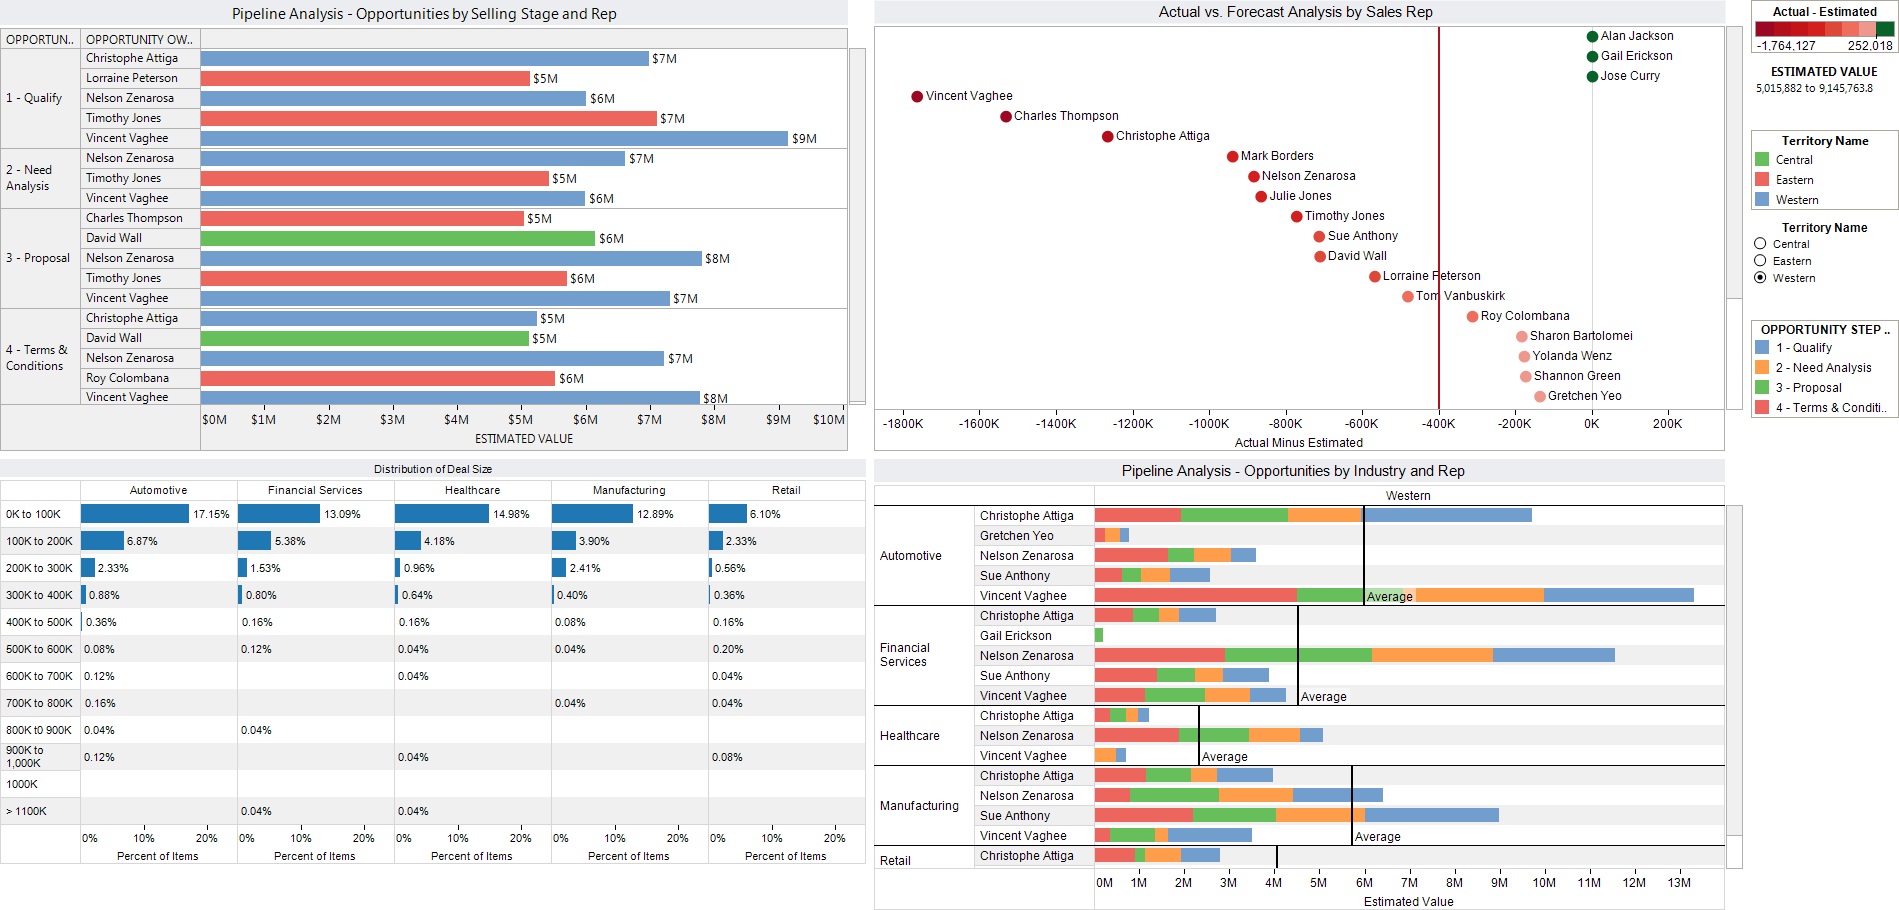Image resolution: width=1899 pixels, height=910 pixels.
Task: Click the OPPORTUN.. column header
Action: coord(40,40)
